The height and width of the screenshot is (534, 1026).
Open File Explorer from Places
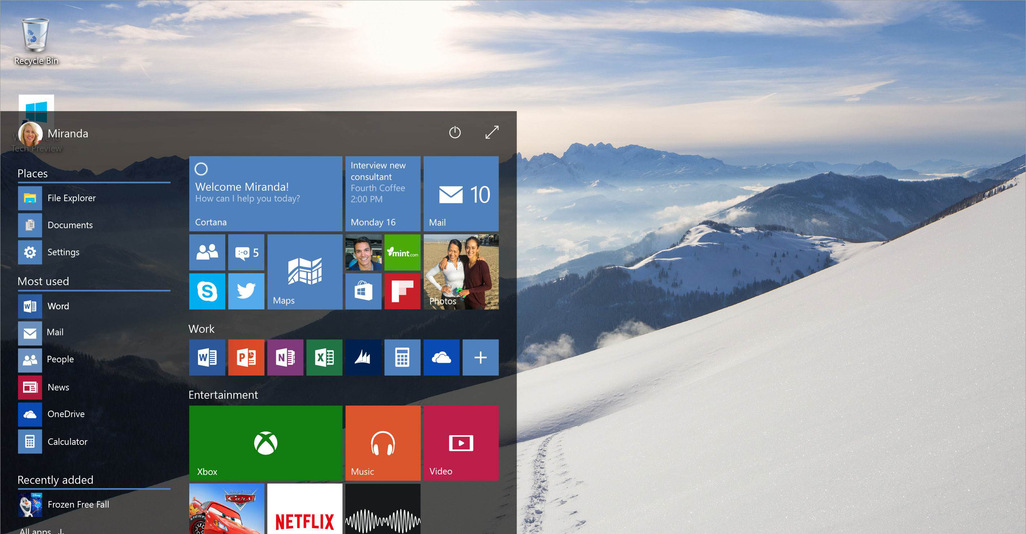(x=70, y=198)
